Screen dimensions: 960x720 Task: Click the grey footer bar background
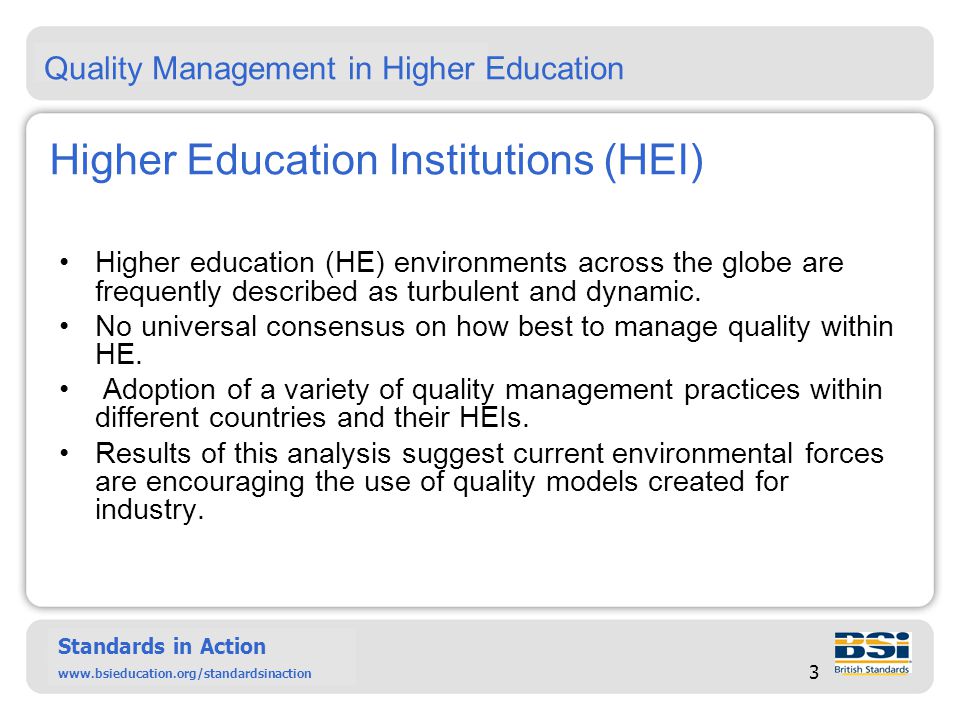[551, 656]
